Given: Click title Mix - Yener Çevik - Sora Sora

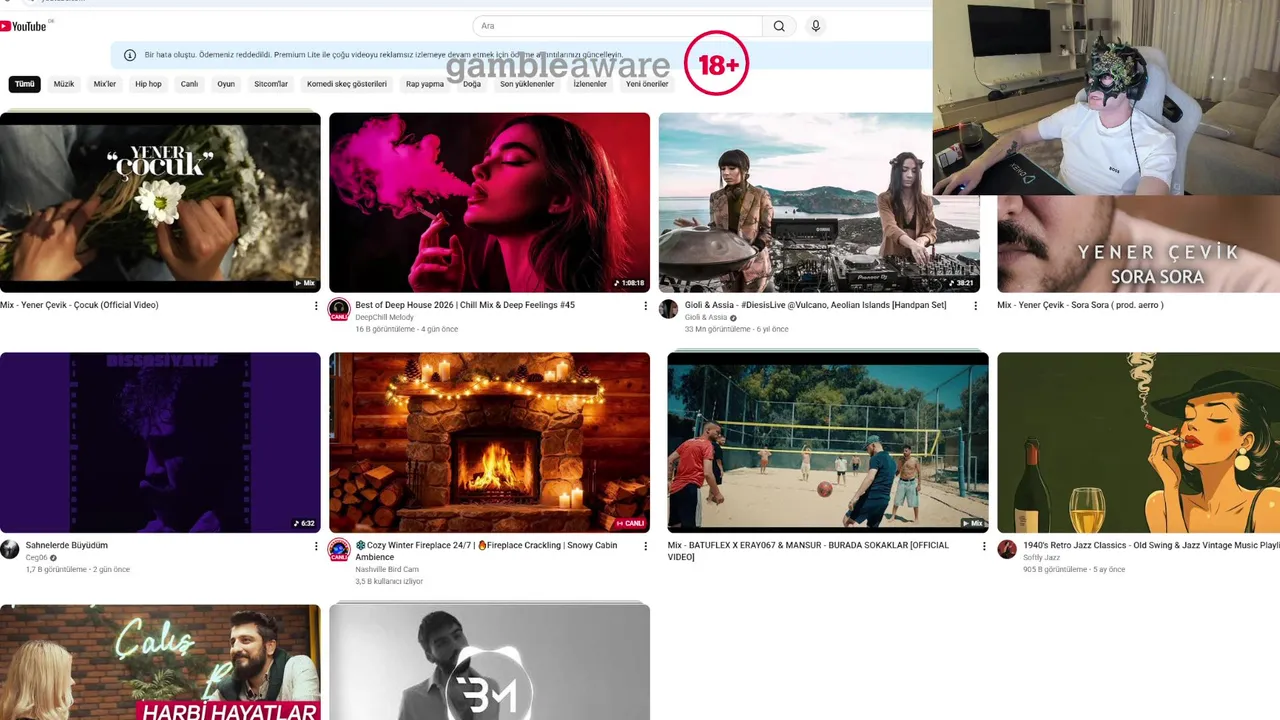Looking at the screenshot, I should coord(1080,305).
